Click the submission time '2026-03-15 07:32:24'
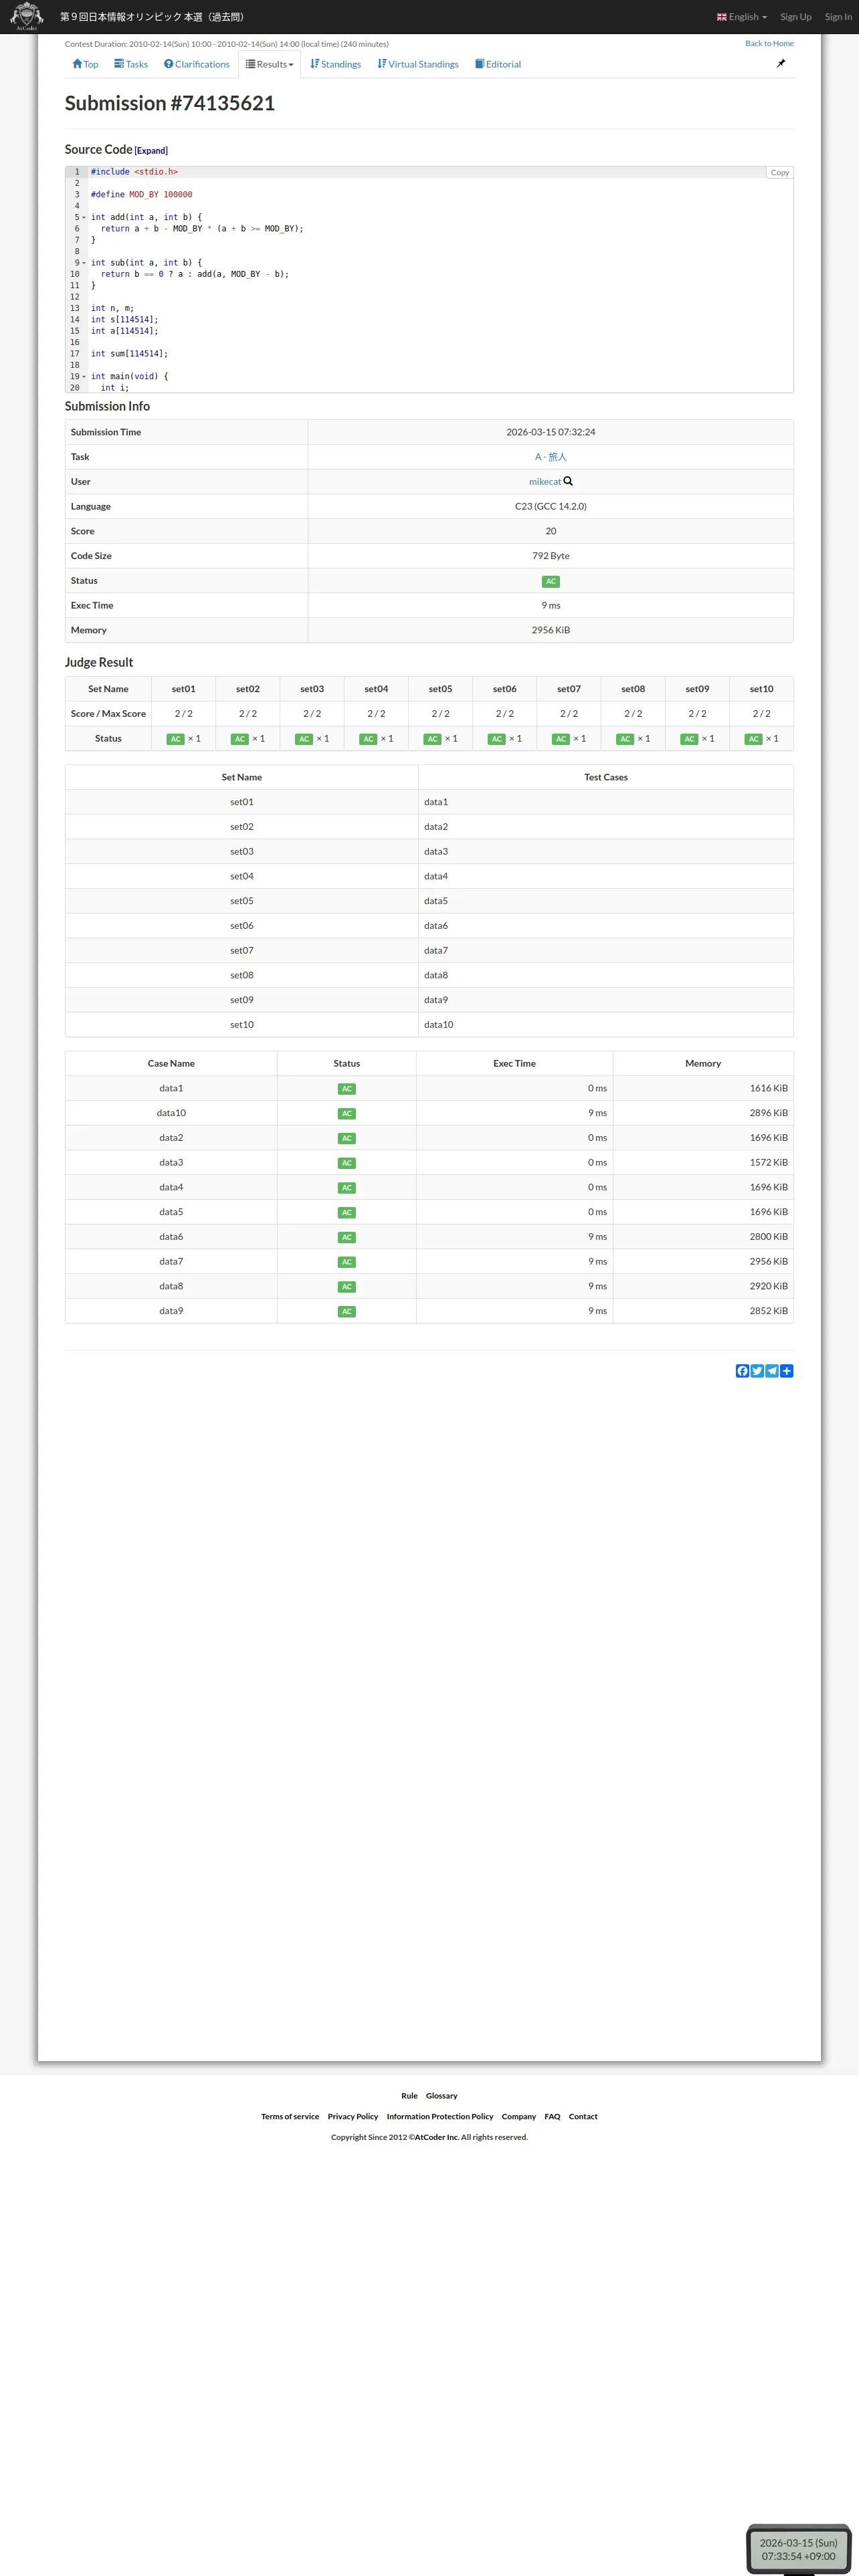The image size is (859, 2576). pyautogui.click(x=550, y=432)
